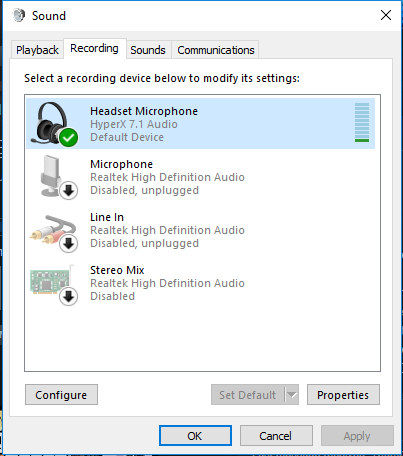The height and width of the screenshot is (456, 403).
Task: Click the Cancel button
Action: point(276,436)
